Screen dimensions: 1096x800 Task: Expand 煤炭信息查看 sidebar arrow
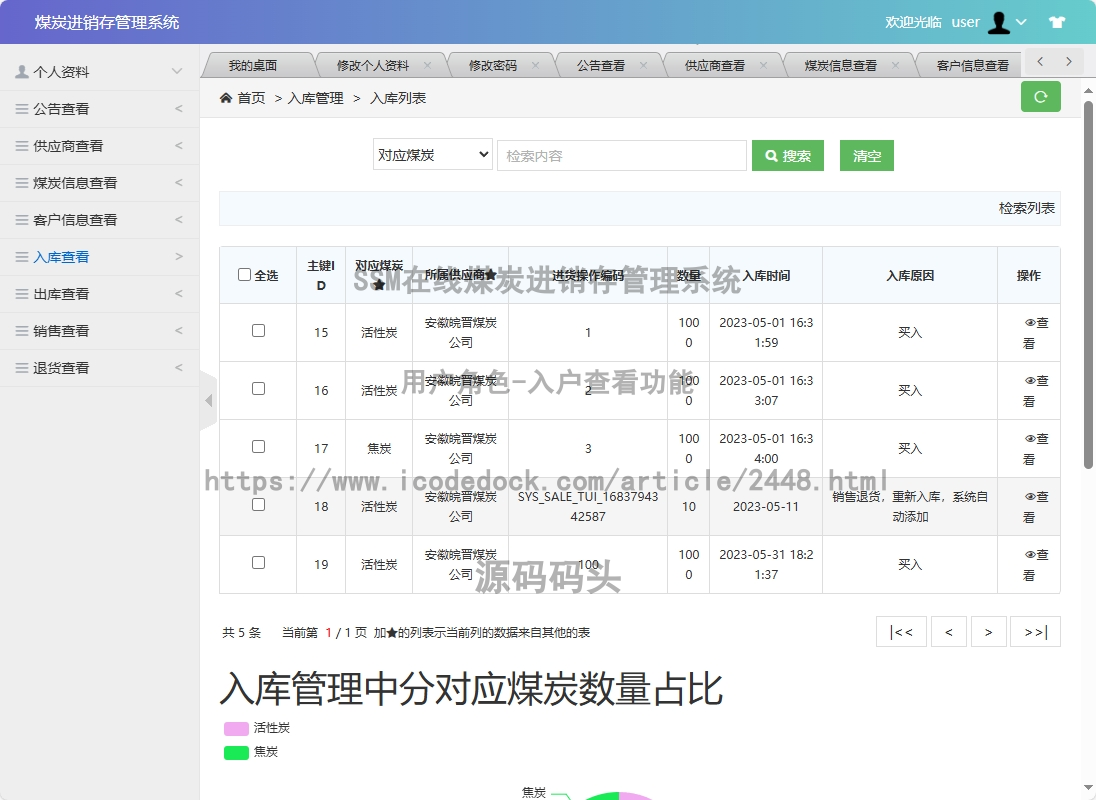pos(179,182)
